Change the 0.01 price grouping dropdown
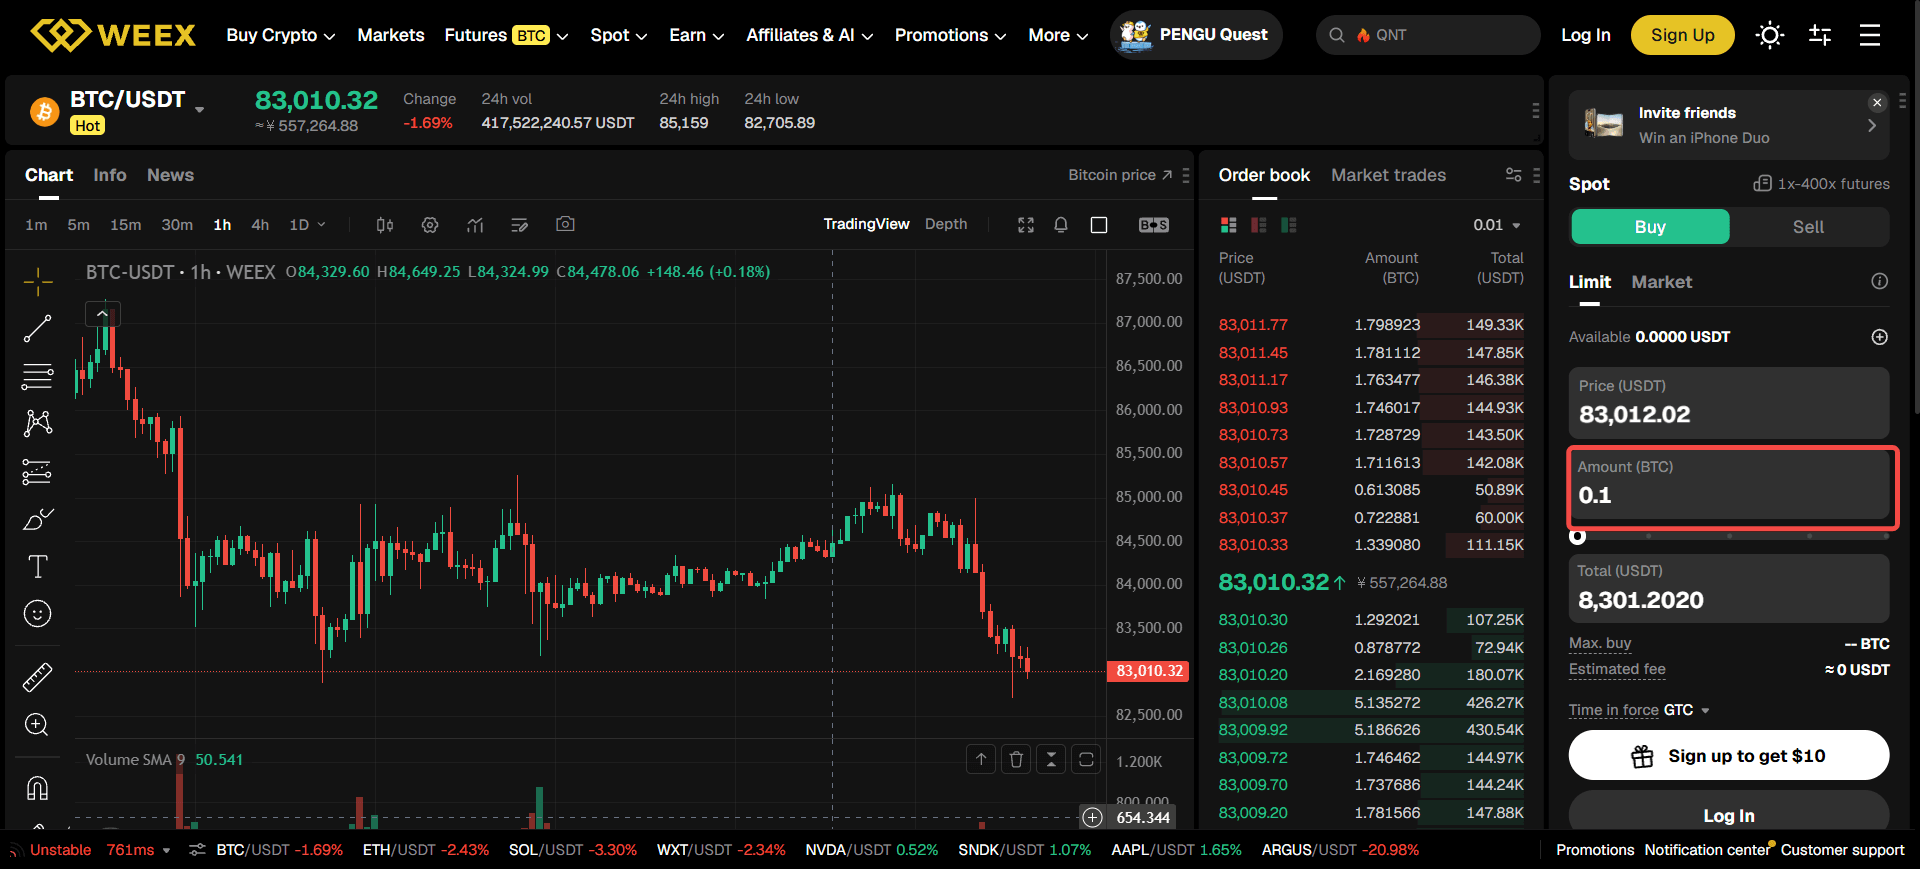 pos(1497,225)
